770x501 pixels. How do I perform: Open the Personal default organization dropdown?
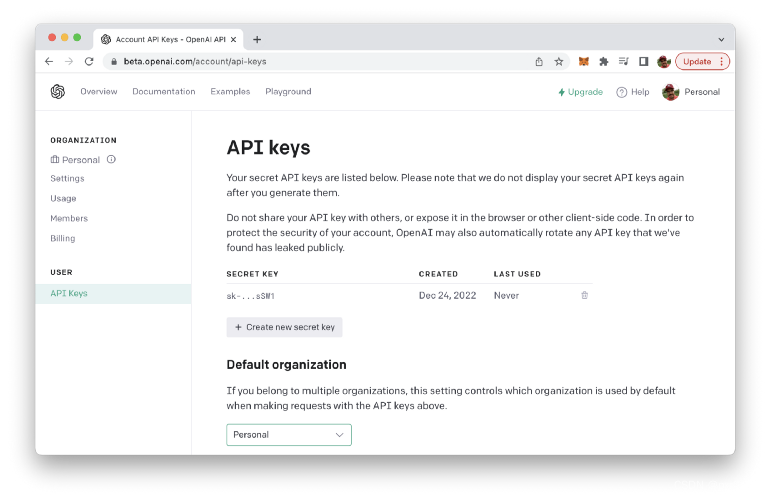click(x=289, y=435)
